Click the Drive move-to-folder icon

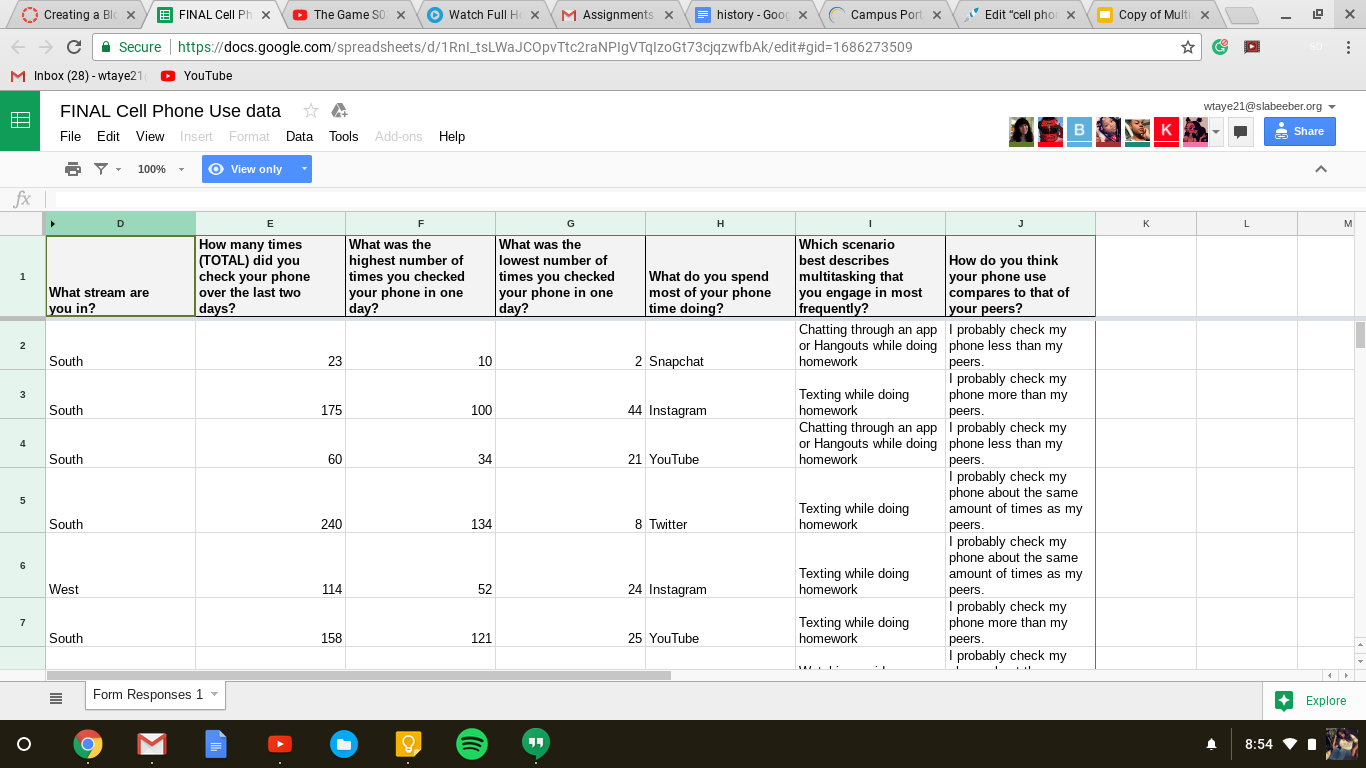click(339, 111)
